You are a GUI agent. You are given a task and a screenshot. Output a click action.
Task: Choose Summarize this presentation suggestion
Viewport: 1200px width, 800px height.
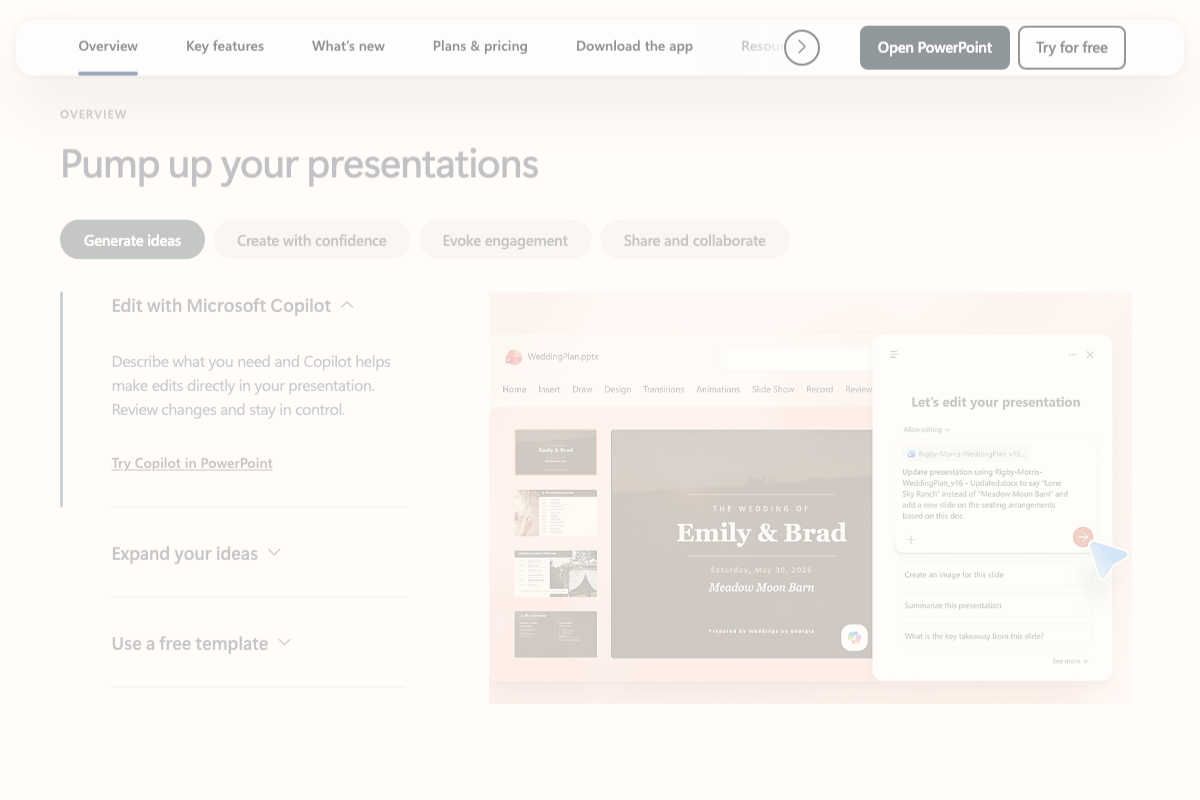tap(996, 605)
